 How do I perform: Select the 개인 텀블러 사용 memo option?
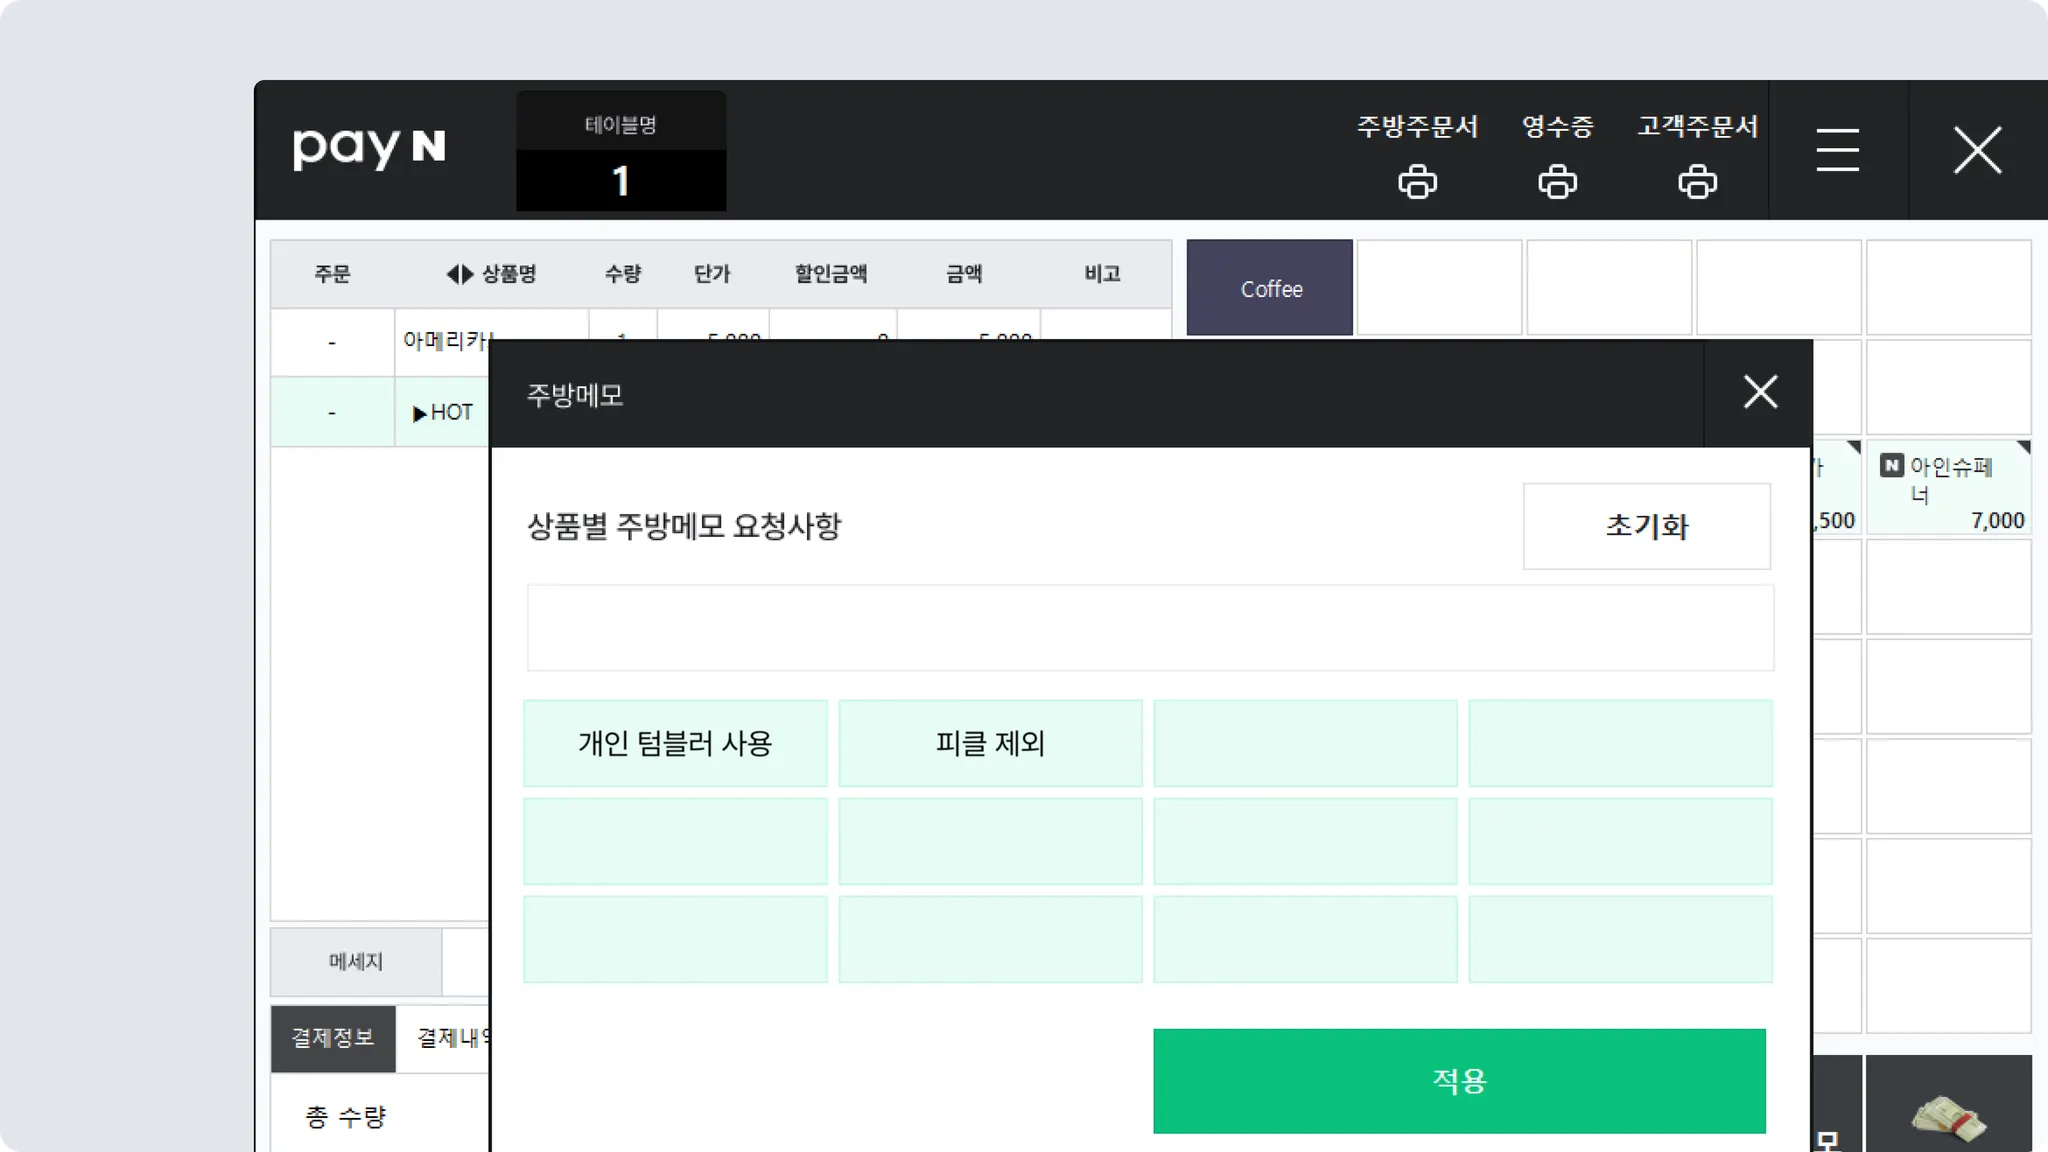coord(675,743)
